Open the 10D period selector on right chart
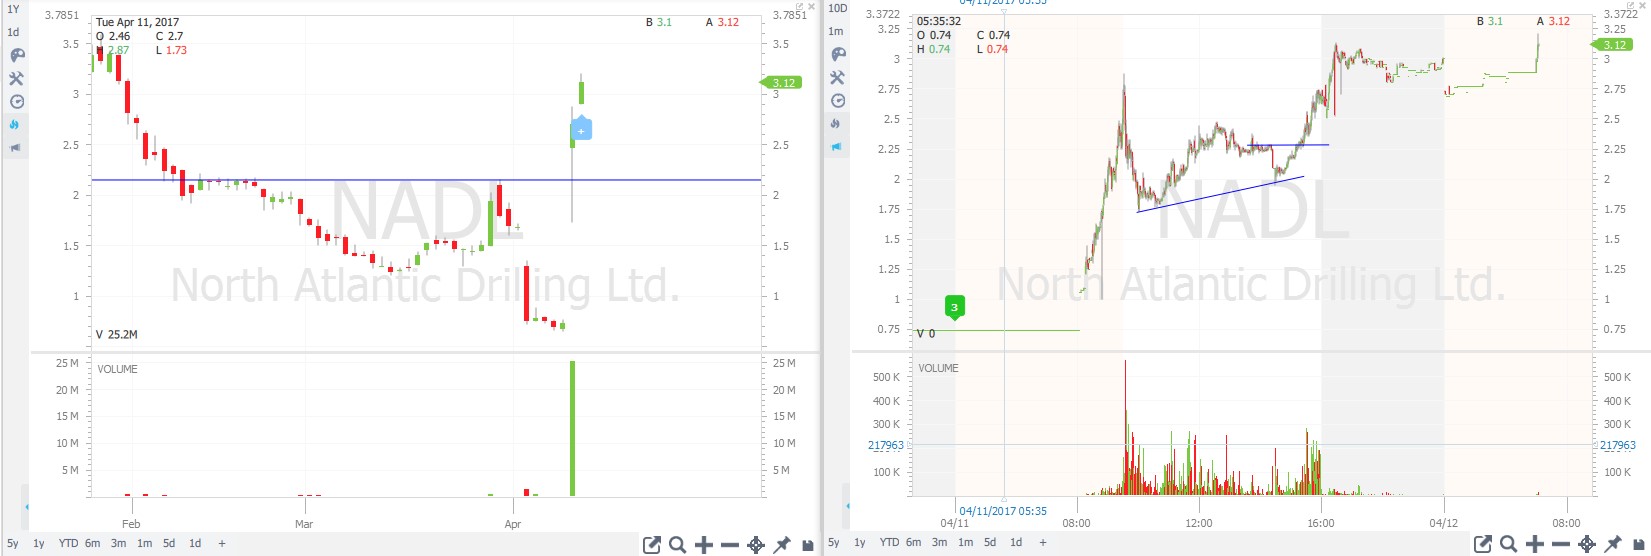Viewport: 1651px width, 556px height. point(837,9)
